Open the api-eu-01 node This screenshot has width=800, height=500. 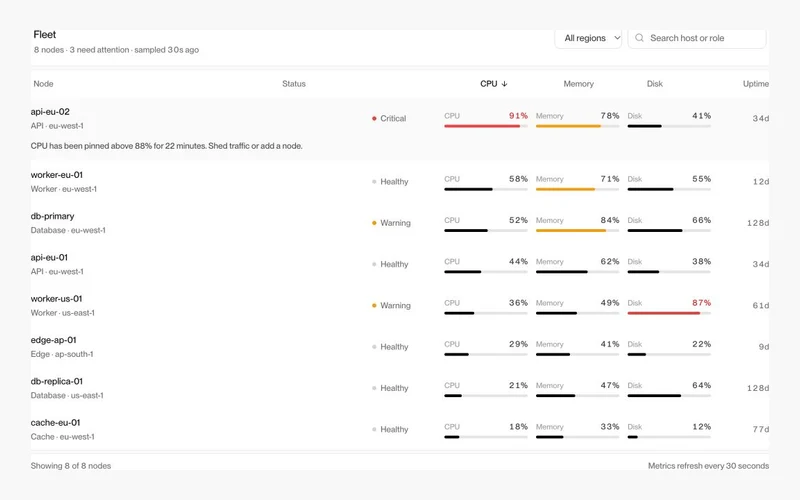[49, 257]
